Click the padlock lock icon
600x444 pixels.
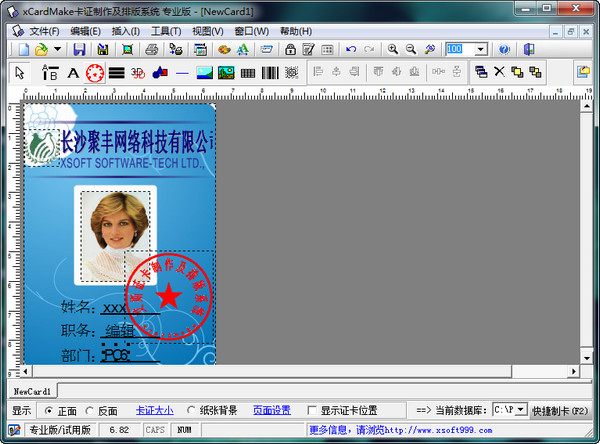click(x=290, y=49)
